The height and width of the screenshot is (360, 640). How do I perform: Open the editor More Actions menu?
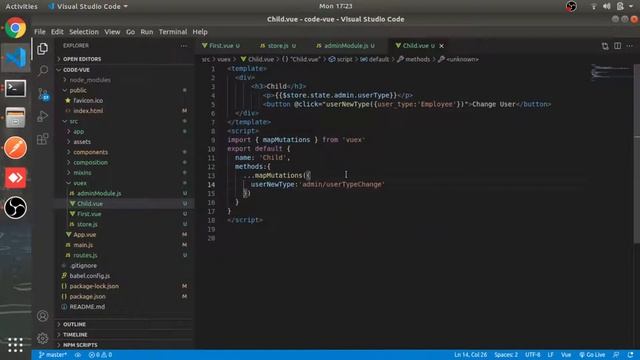point(630,46)
